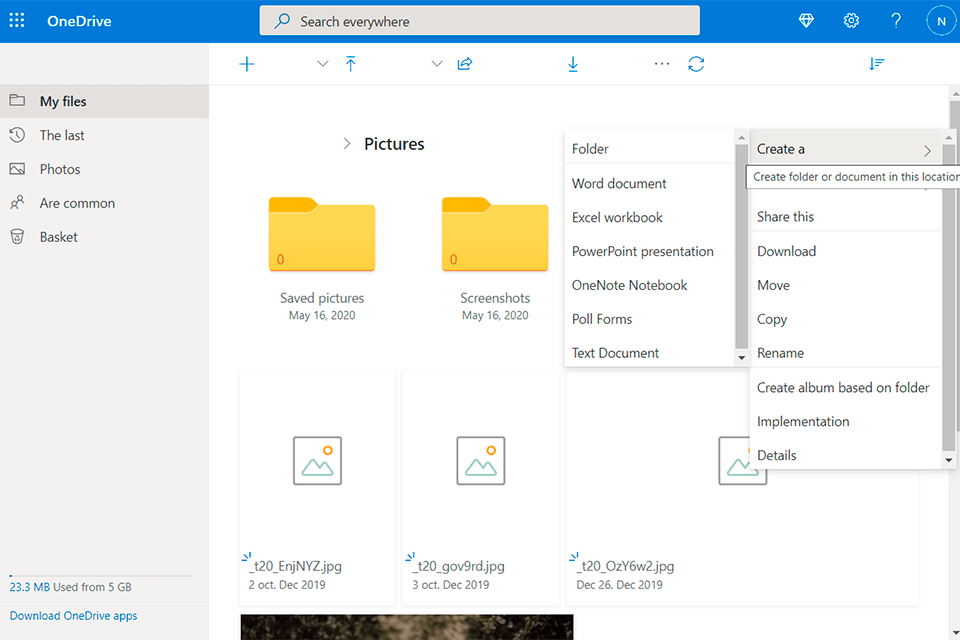The width and height of the screenshot is (960, 640).
Task: Click the Download OneDrive apps link
Action: [73, 616]
